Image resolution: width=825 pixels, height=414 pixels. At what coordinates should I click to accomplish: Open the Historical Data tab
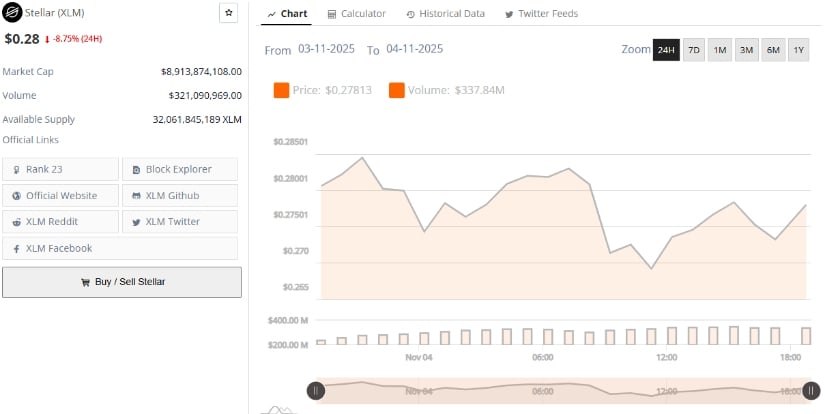(x=446, y=14)
